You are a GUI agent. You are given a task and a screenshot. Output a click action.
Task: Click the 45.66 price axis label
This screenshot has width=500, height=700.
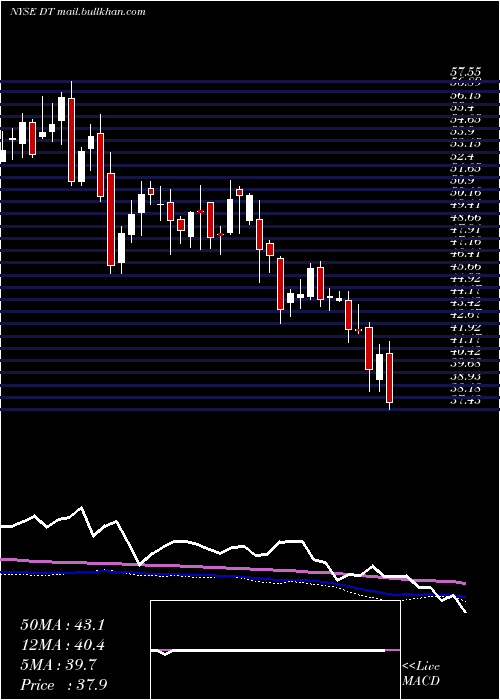point(465,267)
